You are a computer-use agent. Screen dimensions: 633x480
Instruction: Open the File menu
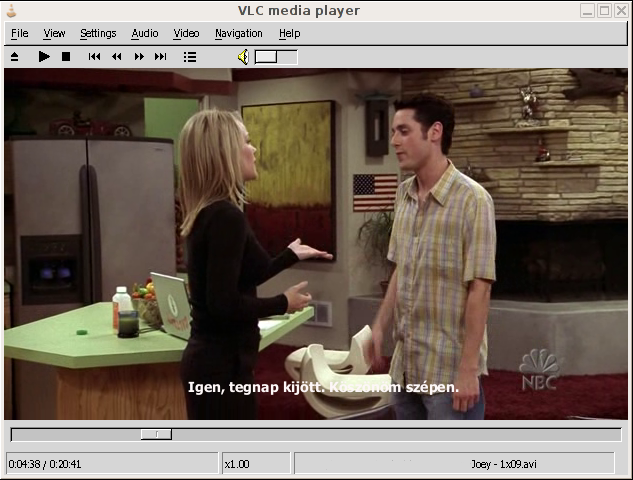(x=19, y=33)
